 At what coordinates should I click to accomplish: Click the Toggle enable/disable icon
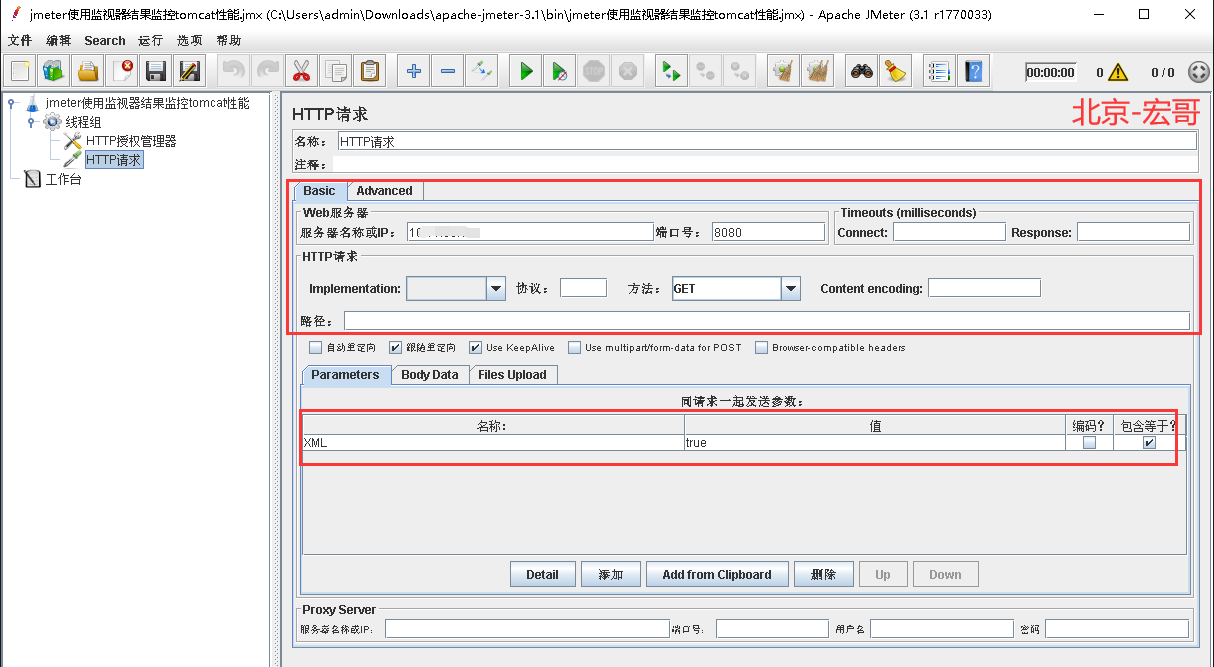coord(482,71)
